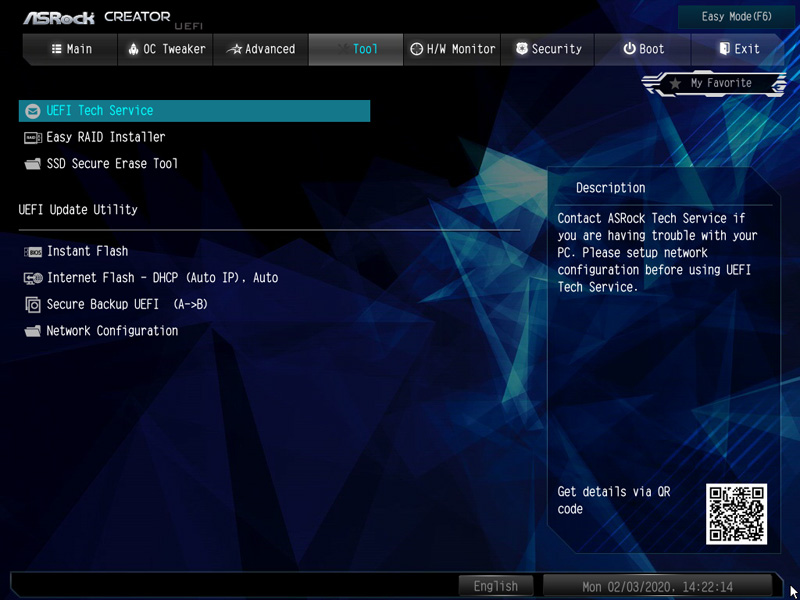The image size is (800, 600).
Task: Open the Advanced tab
Action: pyautogui.click(x=260, y=49)
